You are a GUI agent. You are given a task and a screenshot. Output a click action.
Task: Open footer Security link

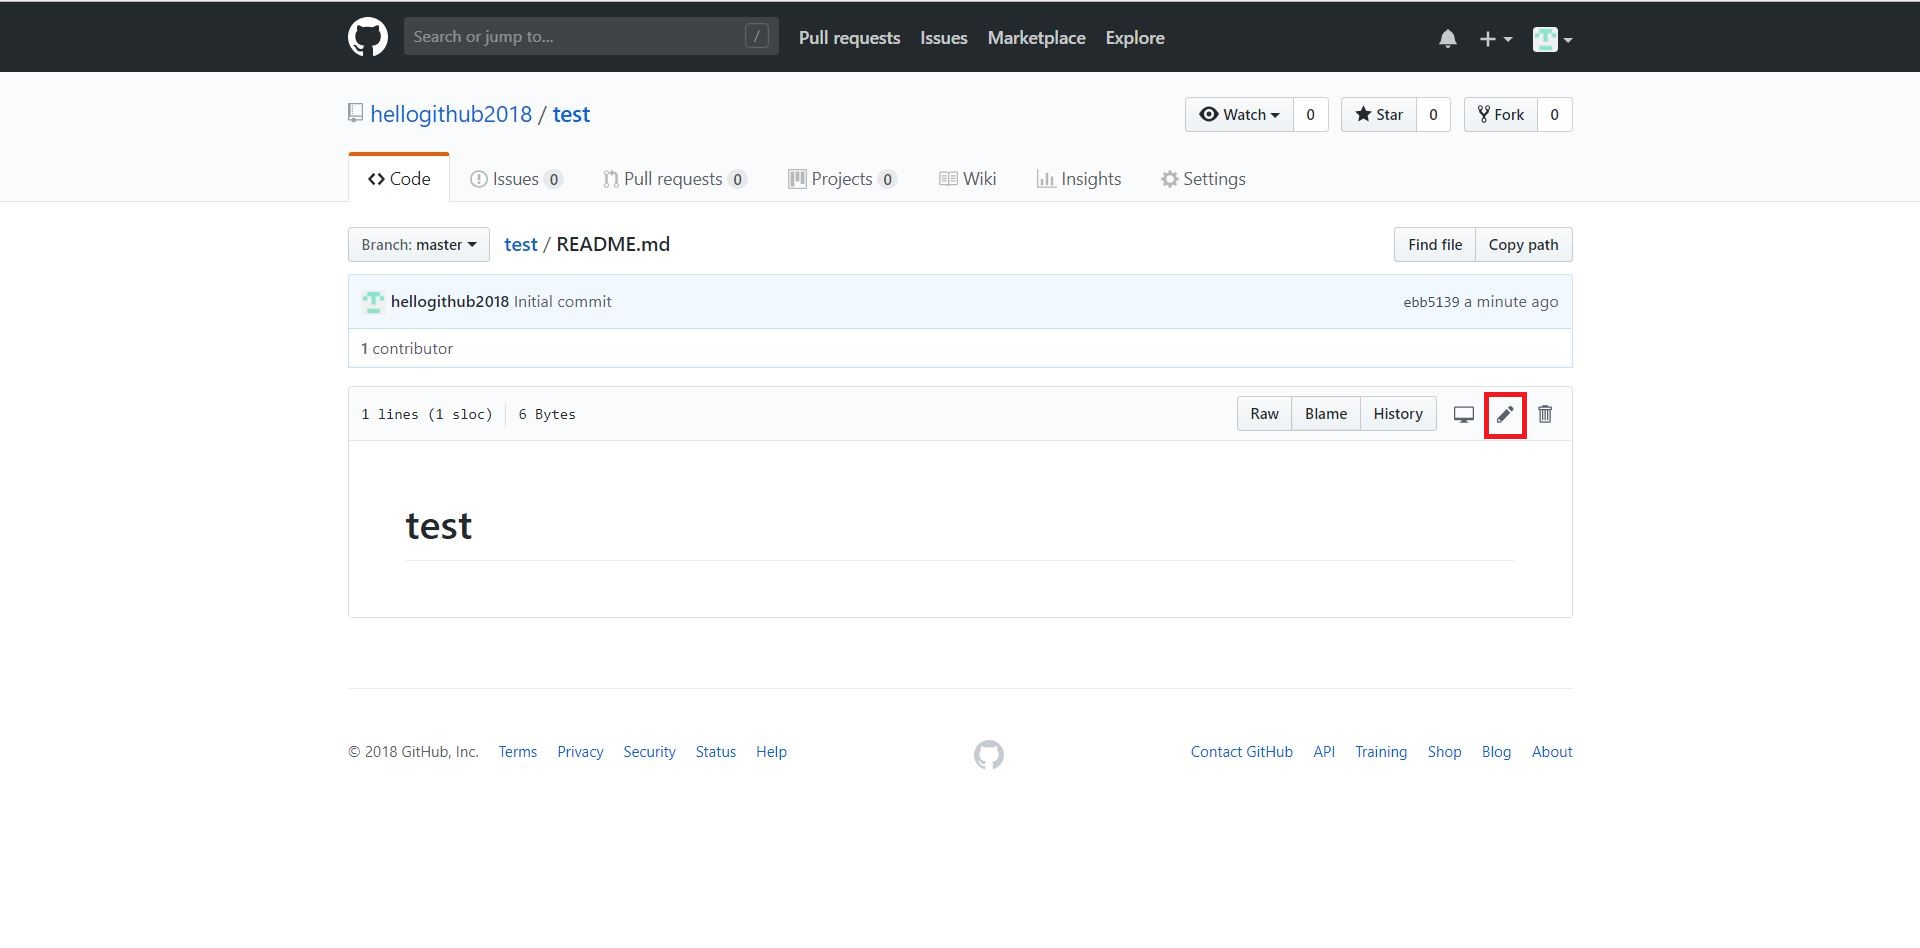pos(649,752)
